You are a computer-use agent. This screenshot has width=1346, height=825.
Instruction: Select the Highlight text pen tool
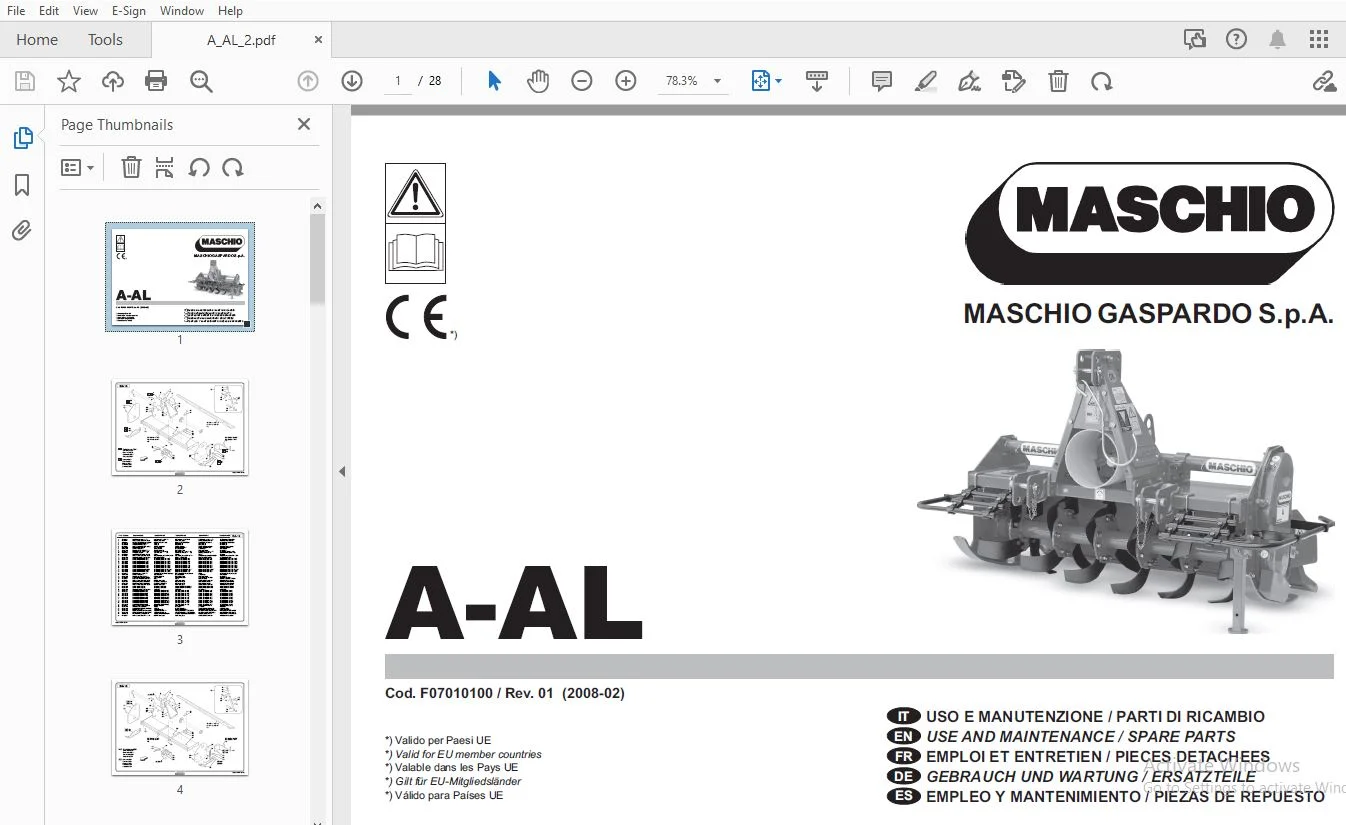pyautogui.click(x=926, y=81)
